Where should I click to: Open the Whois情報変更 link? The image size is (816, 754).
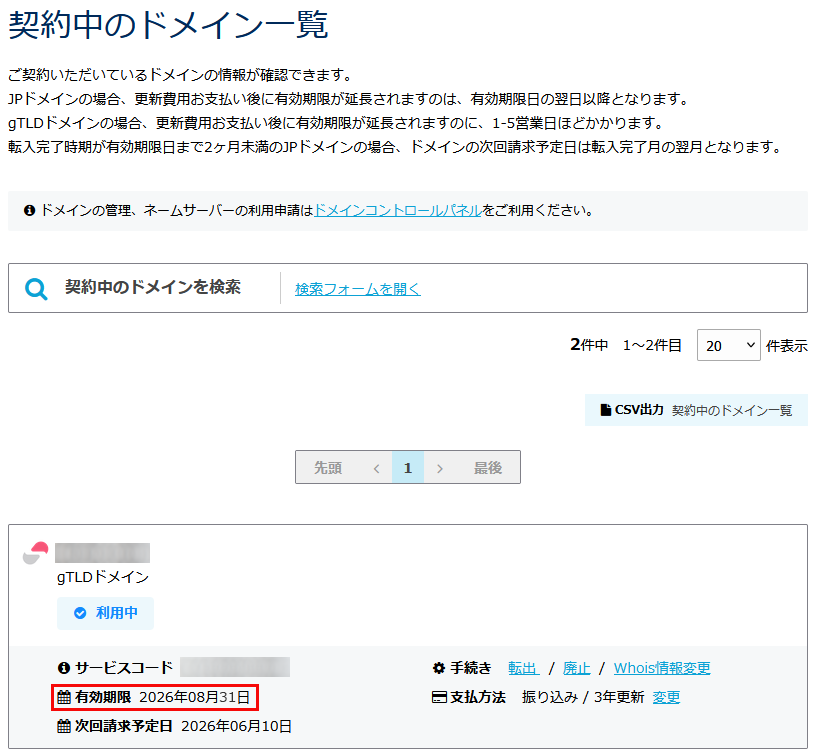pyautogui.click(x=661, y=669)
